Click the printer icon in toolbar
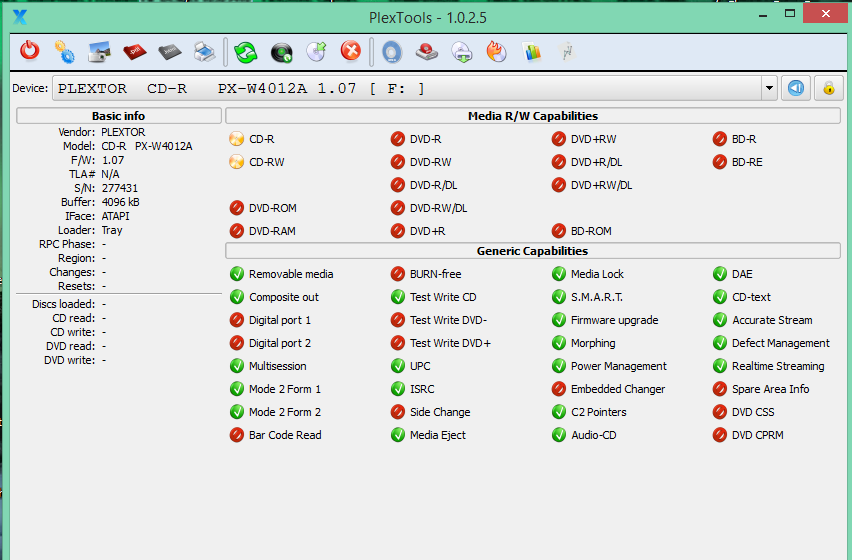This screenshot has height=560, width=852. [205, 52]
